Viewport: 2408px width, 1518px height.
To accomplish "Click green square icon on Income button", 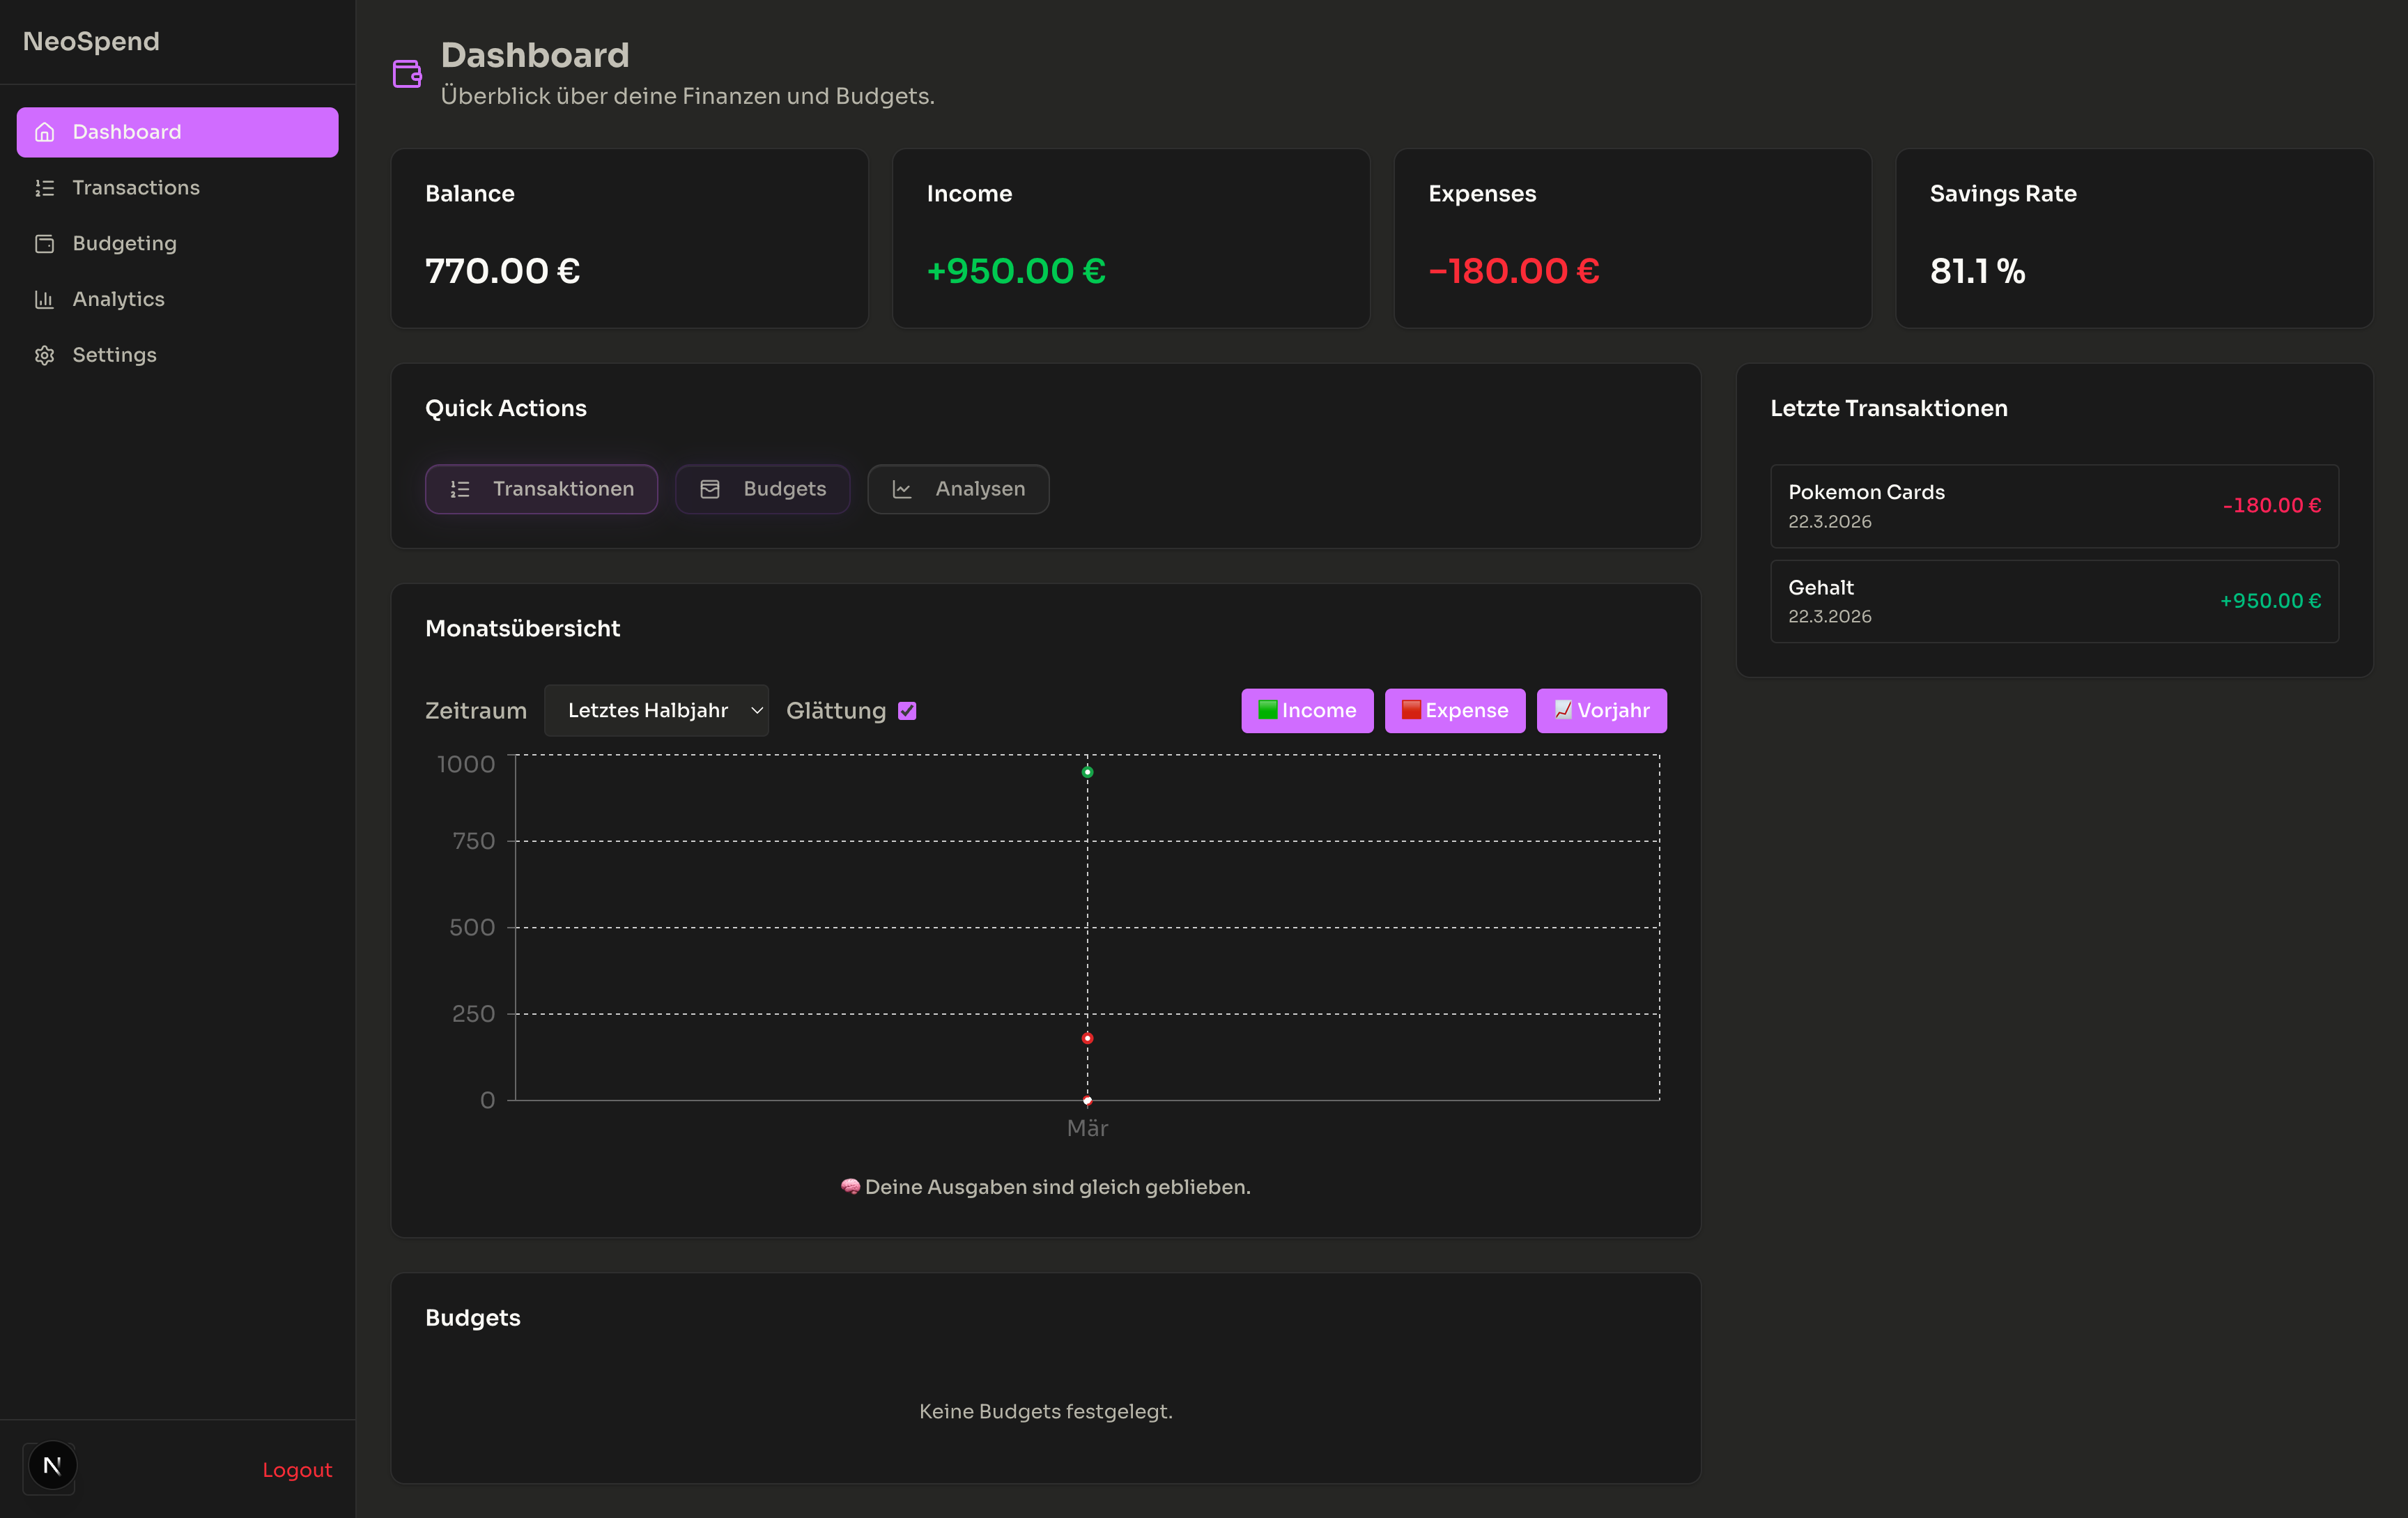I will (1268, 710).
